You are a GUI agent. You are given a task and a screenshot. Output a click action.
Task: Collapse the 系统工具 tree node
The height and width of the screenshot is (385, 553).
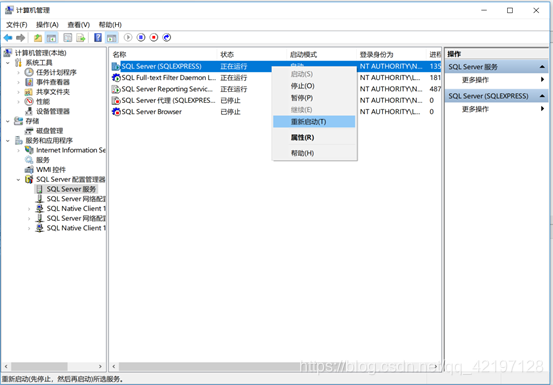point(8,63)
